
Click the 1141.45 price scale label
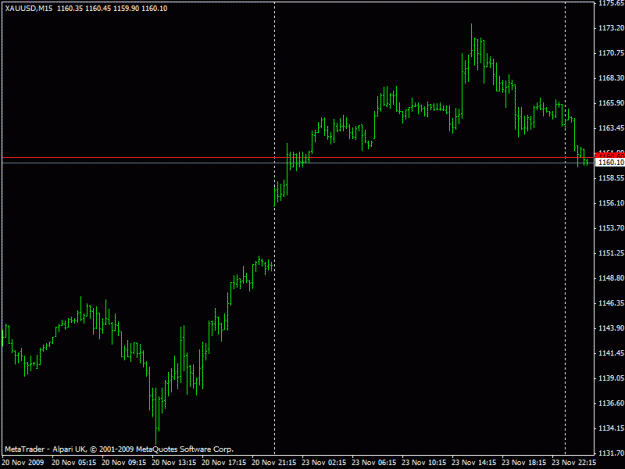pyautogui.click(x=611, y=353)
